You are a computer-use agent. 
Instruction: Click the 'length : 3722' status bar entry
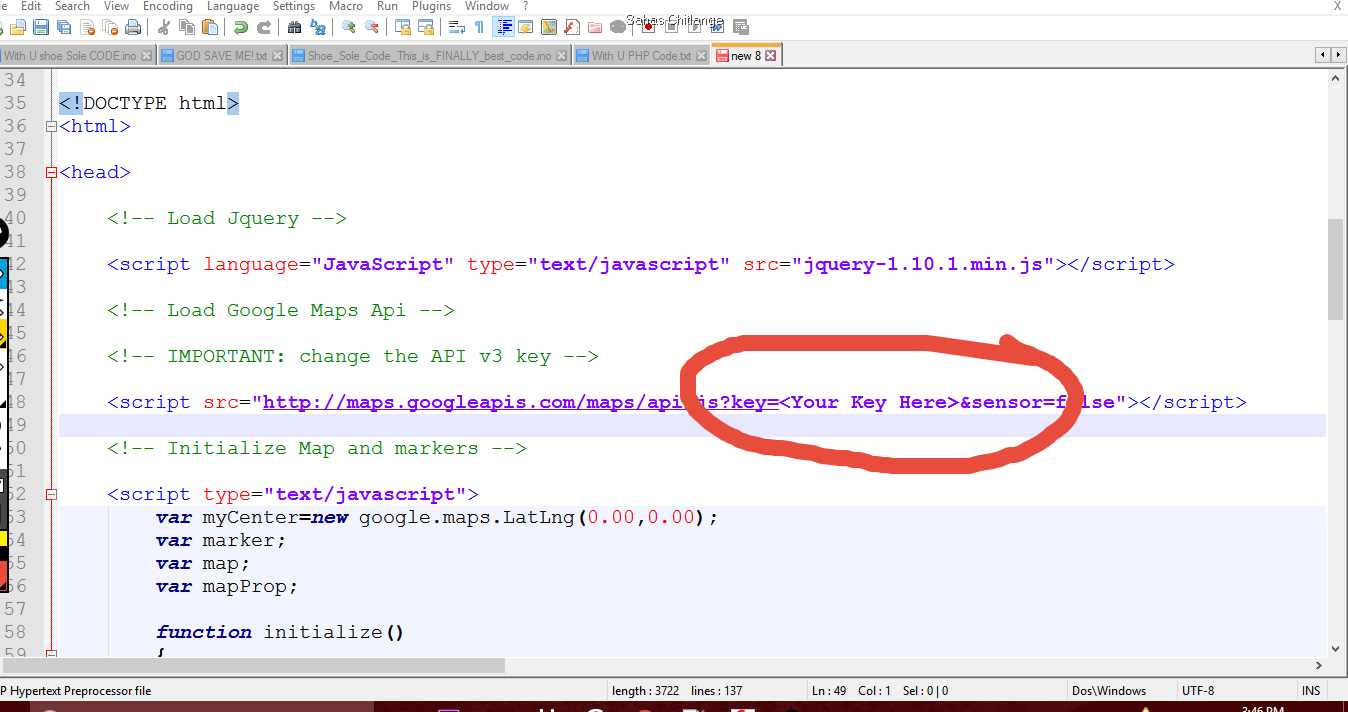pyautogui.click(x=645, y=691)
